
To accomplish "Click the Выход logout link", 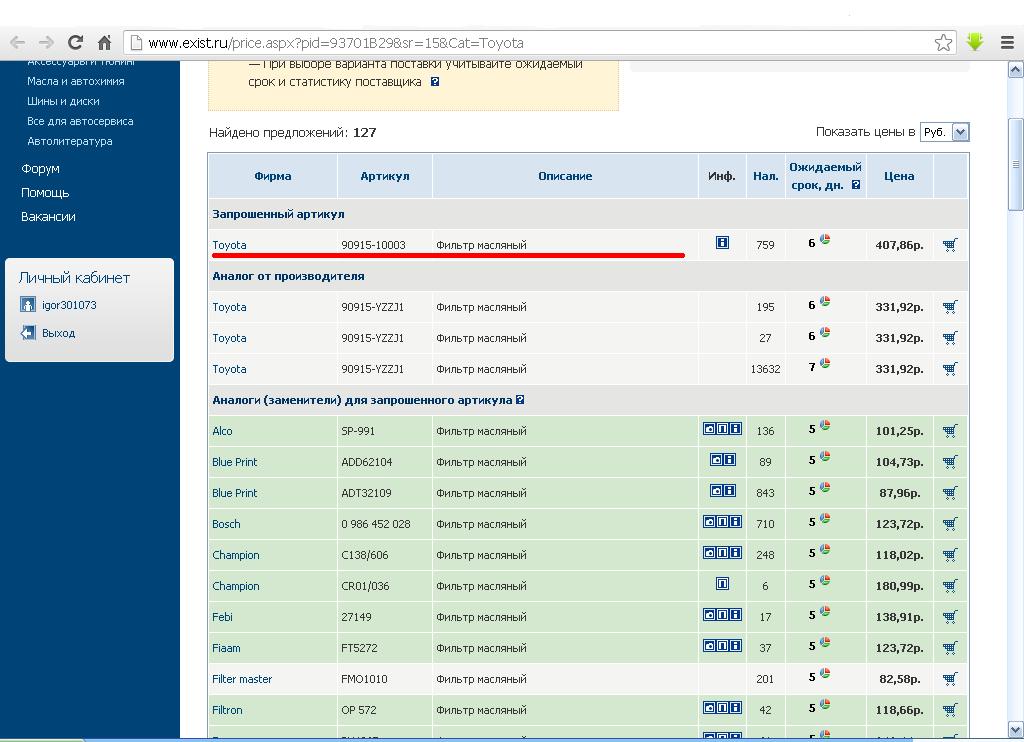I will pyautogui.click(x=58, y=333).
